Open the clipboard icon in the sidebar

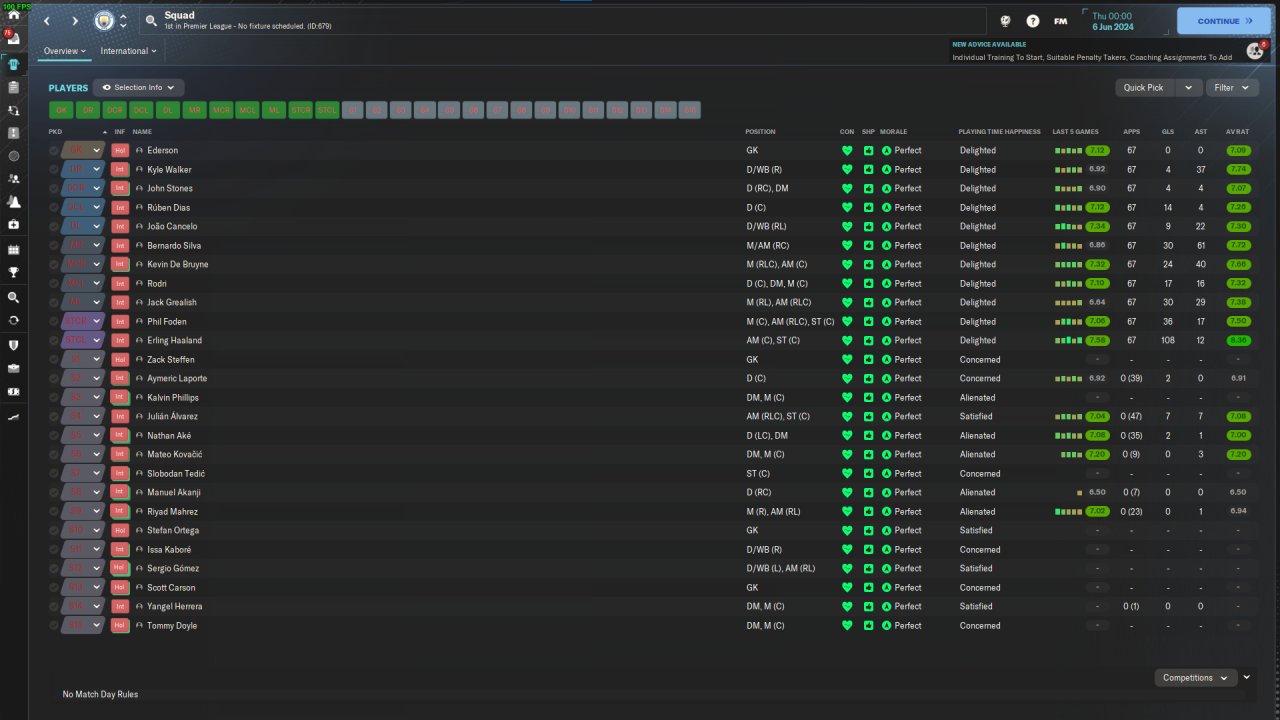[14, 87]
